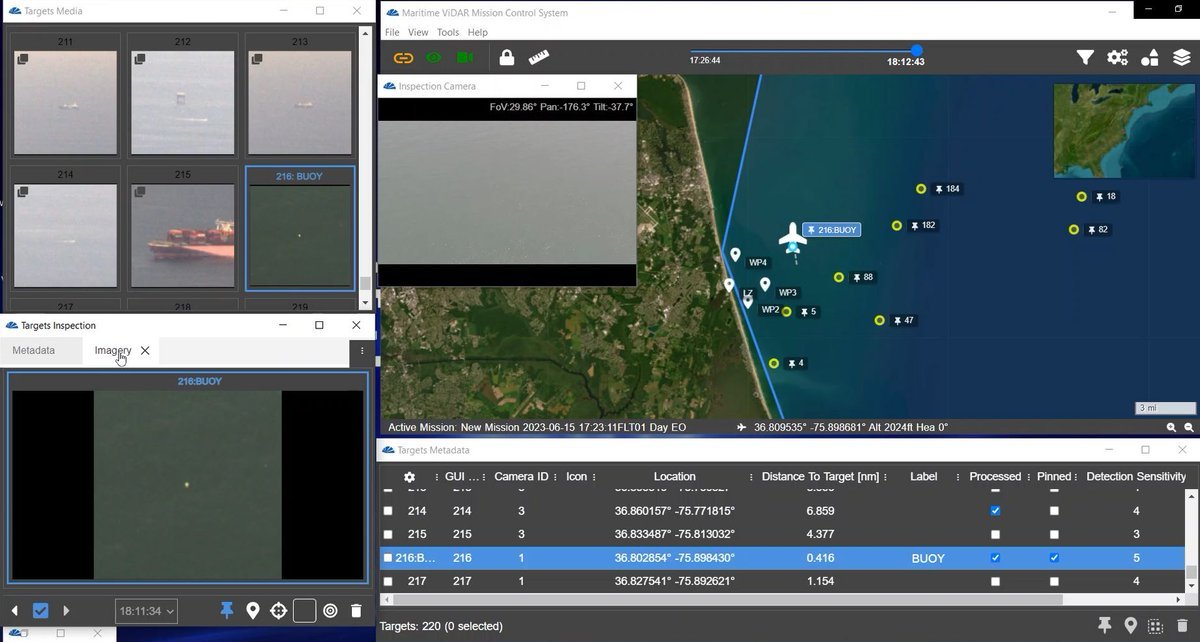Open the 18:11:34 time dropdown
1200x642 pixels.
click(147, 610)
